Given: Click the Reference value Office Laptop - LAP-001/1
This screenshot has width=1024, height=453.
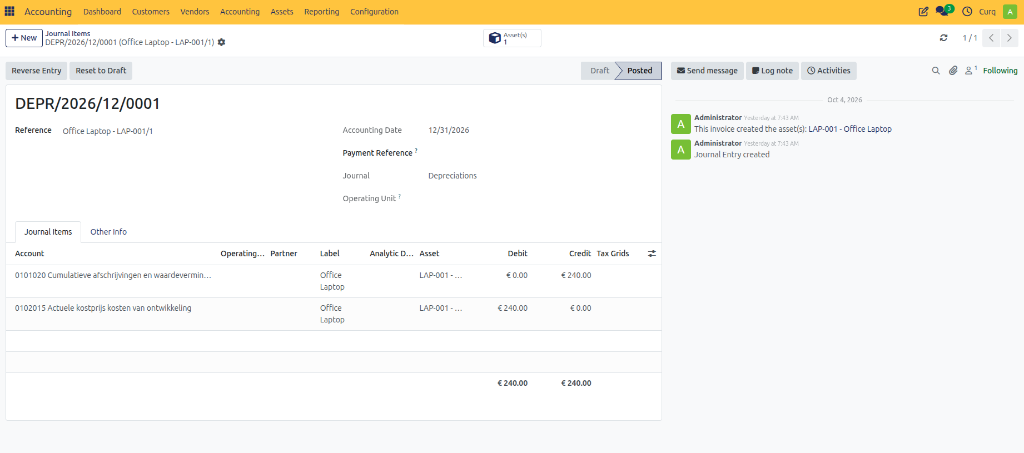Looking at the screenshot, I should pos(108,131).
